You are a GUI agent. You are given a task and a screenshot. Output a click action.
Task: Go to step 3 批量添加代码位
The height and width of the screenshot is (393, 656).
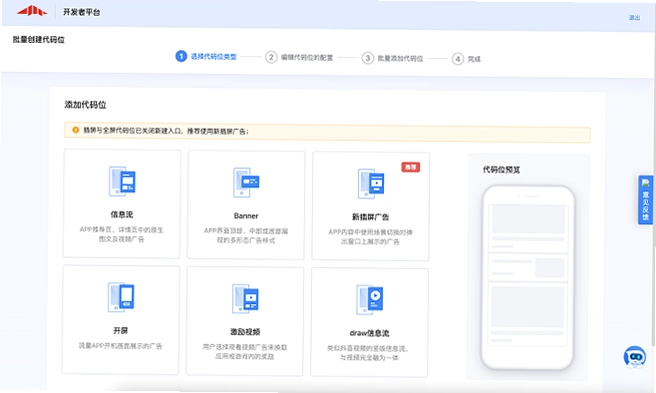(x=392, y=58)
